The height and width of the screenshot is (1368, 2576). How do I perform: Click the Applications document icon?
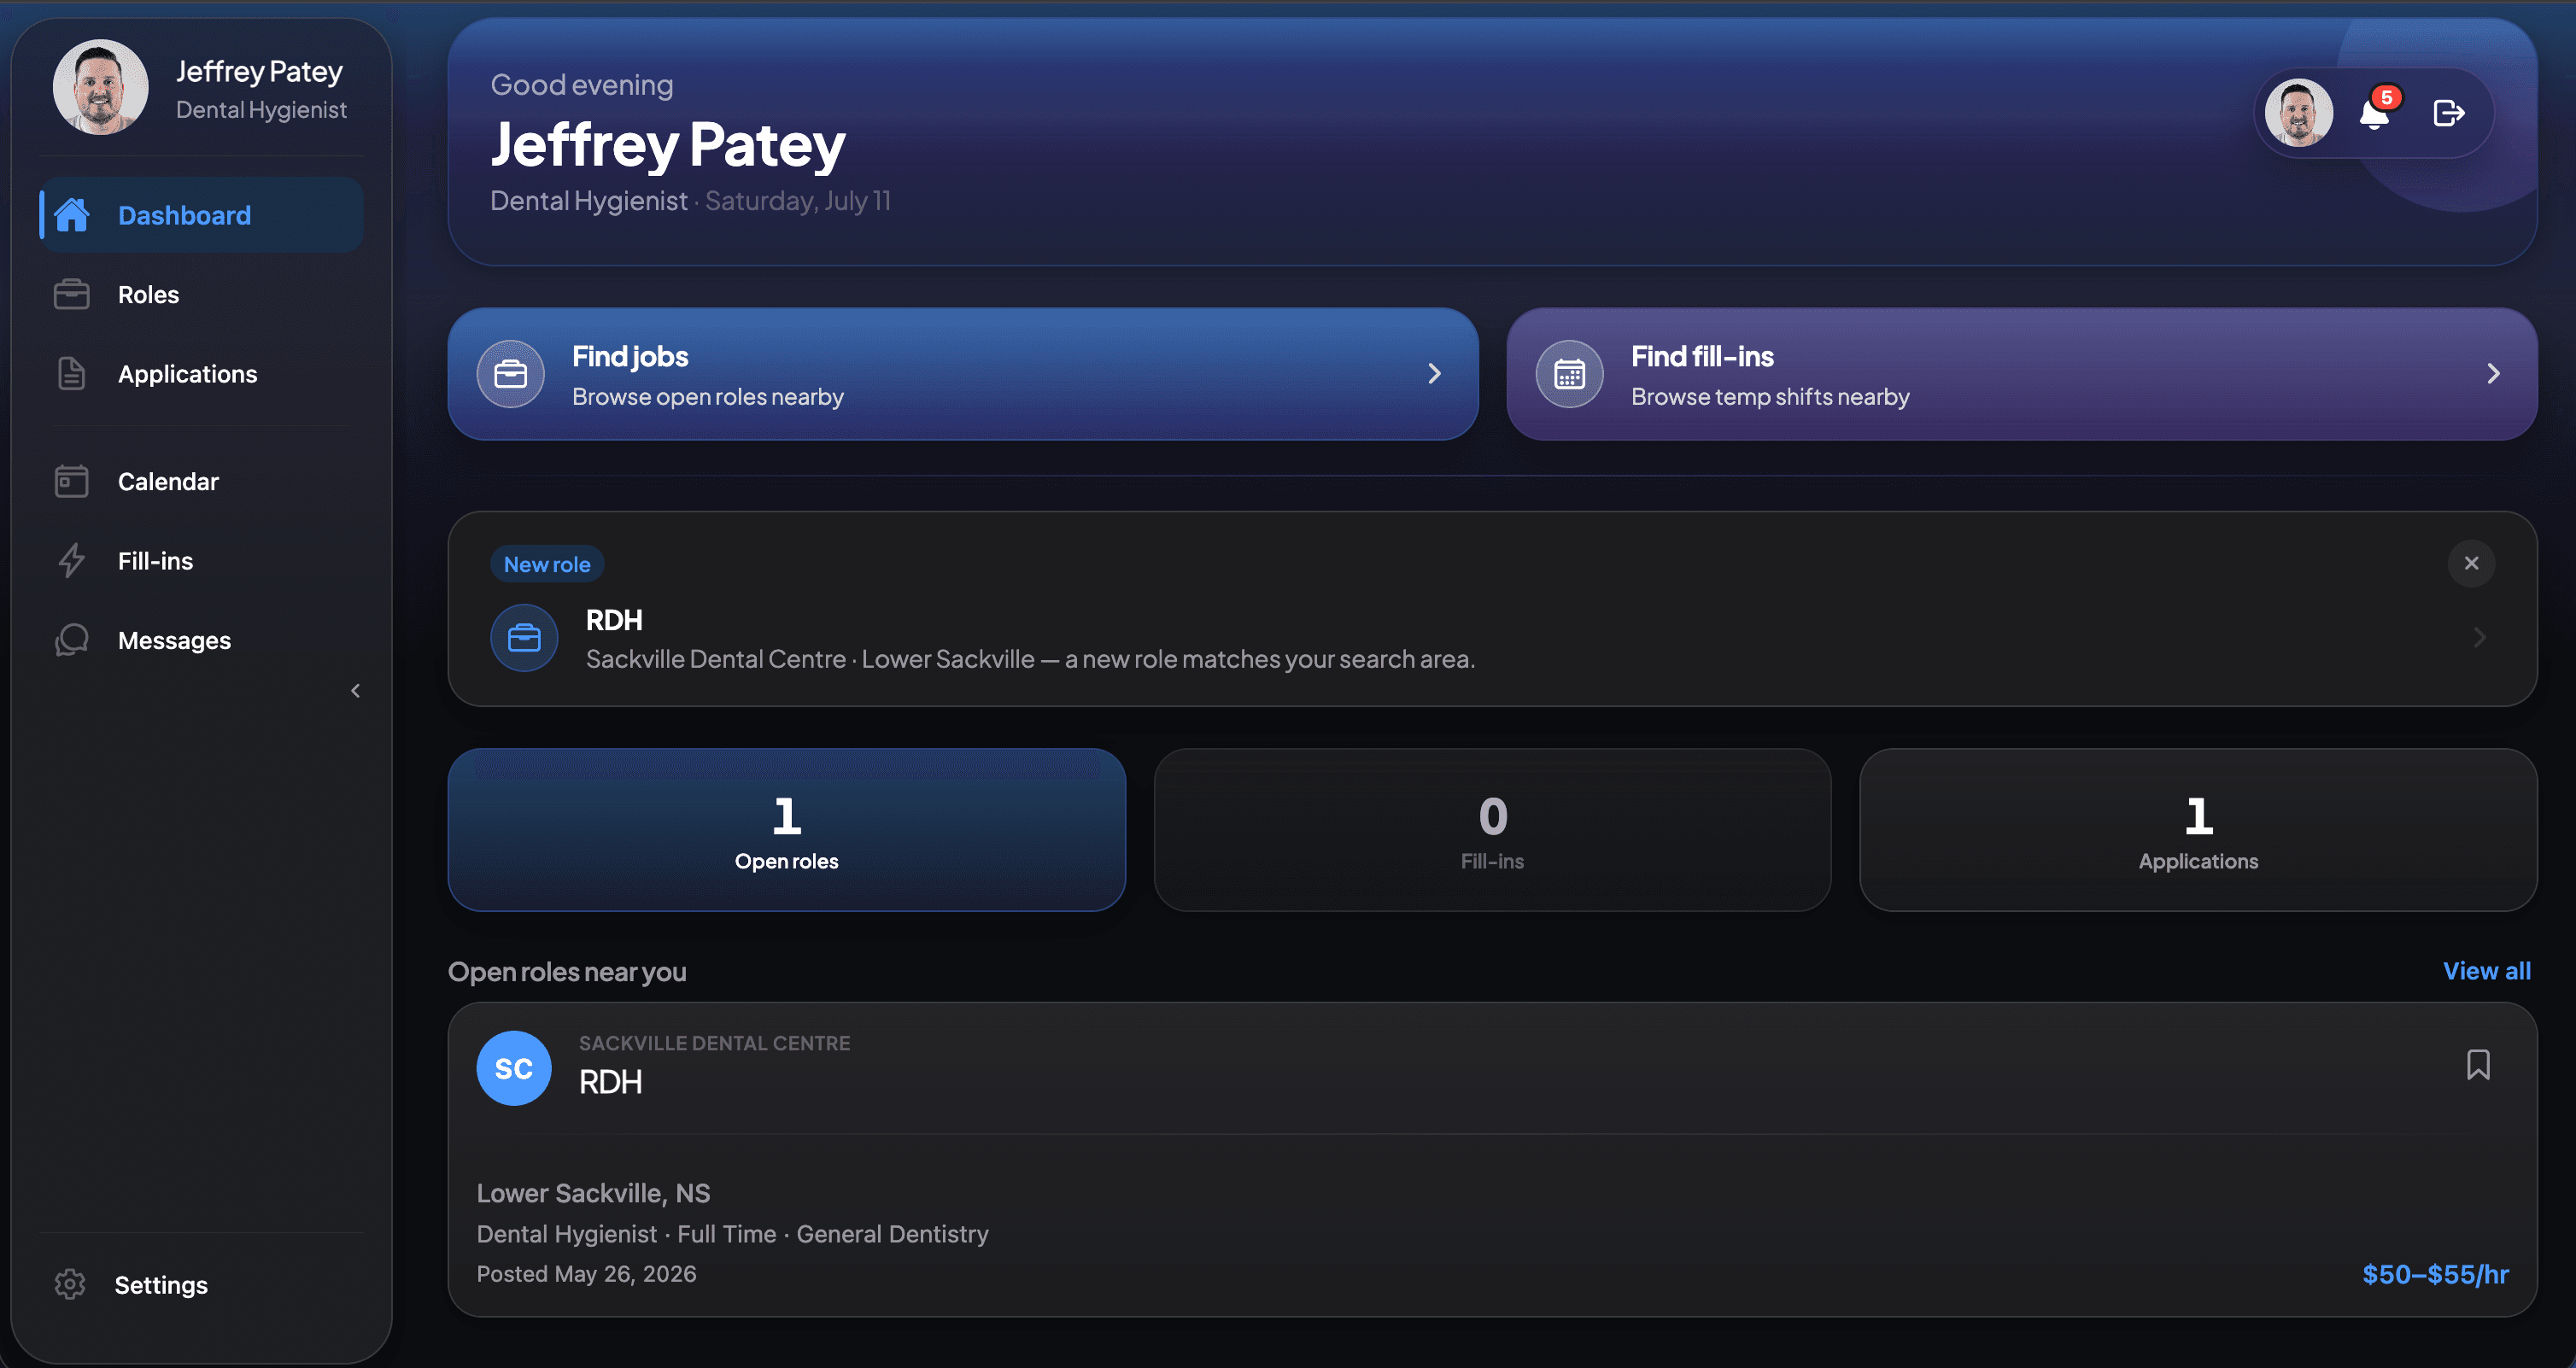72,374
